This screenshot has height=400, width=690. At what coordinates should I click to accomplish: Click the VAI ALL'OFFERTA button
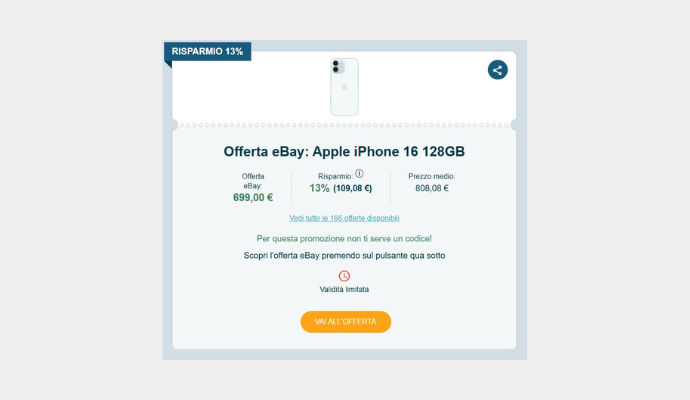pos(345,322)
